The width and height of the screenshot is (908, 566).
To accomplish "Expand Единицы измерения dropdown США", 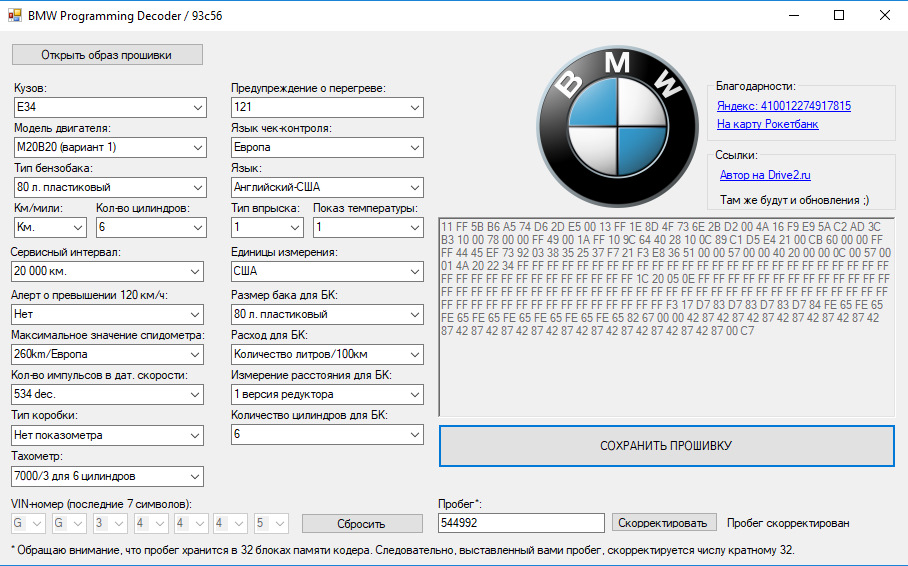I will pos(327,271).
